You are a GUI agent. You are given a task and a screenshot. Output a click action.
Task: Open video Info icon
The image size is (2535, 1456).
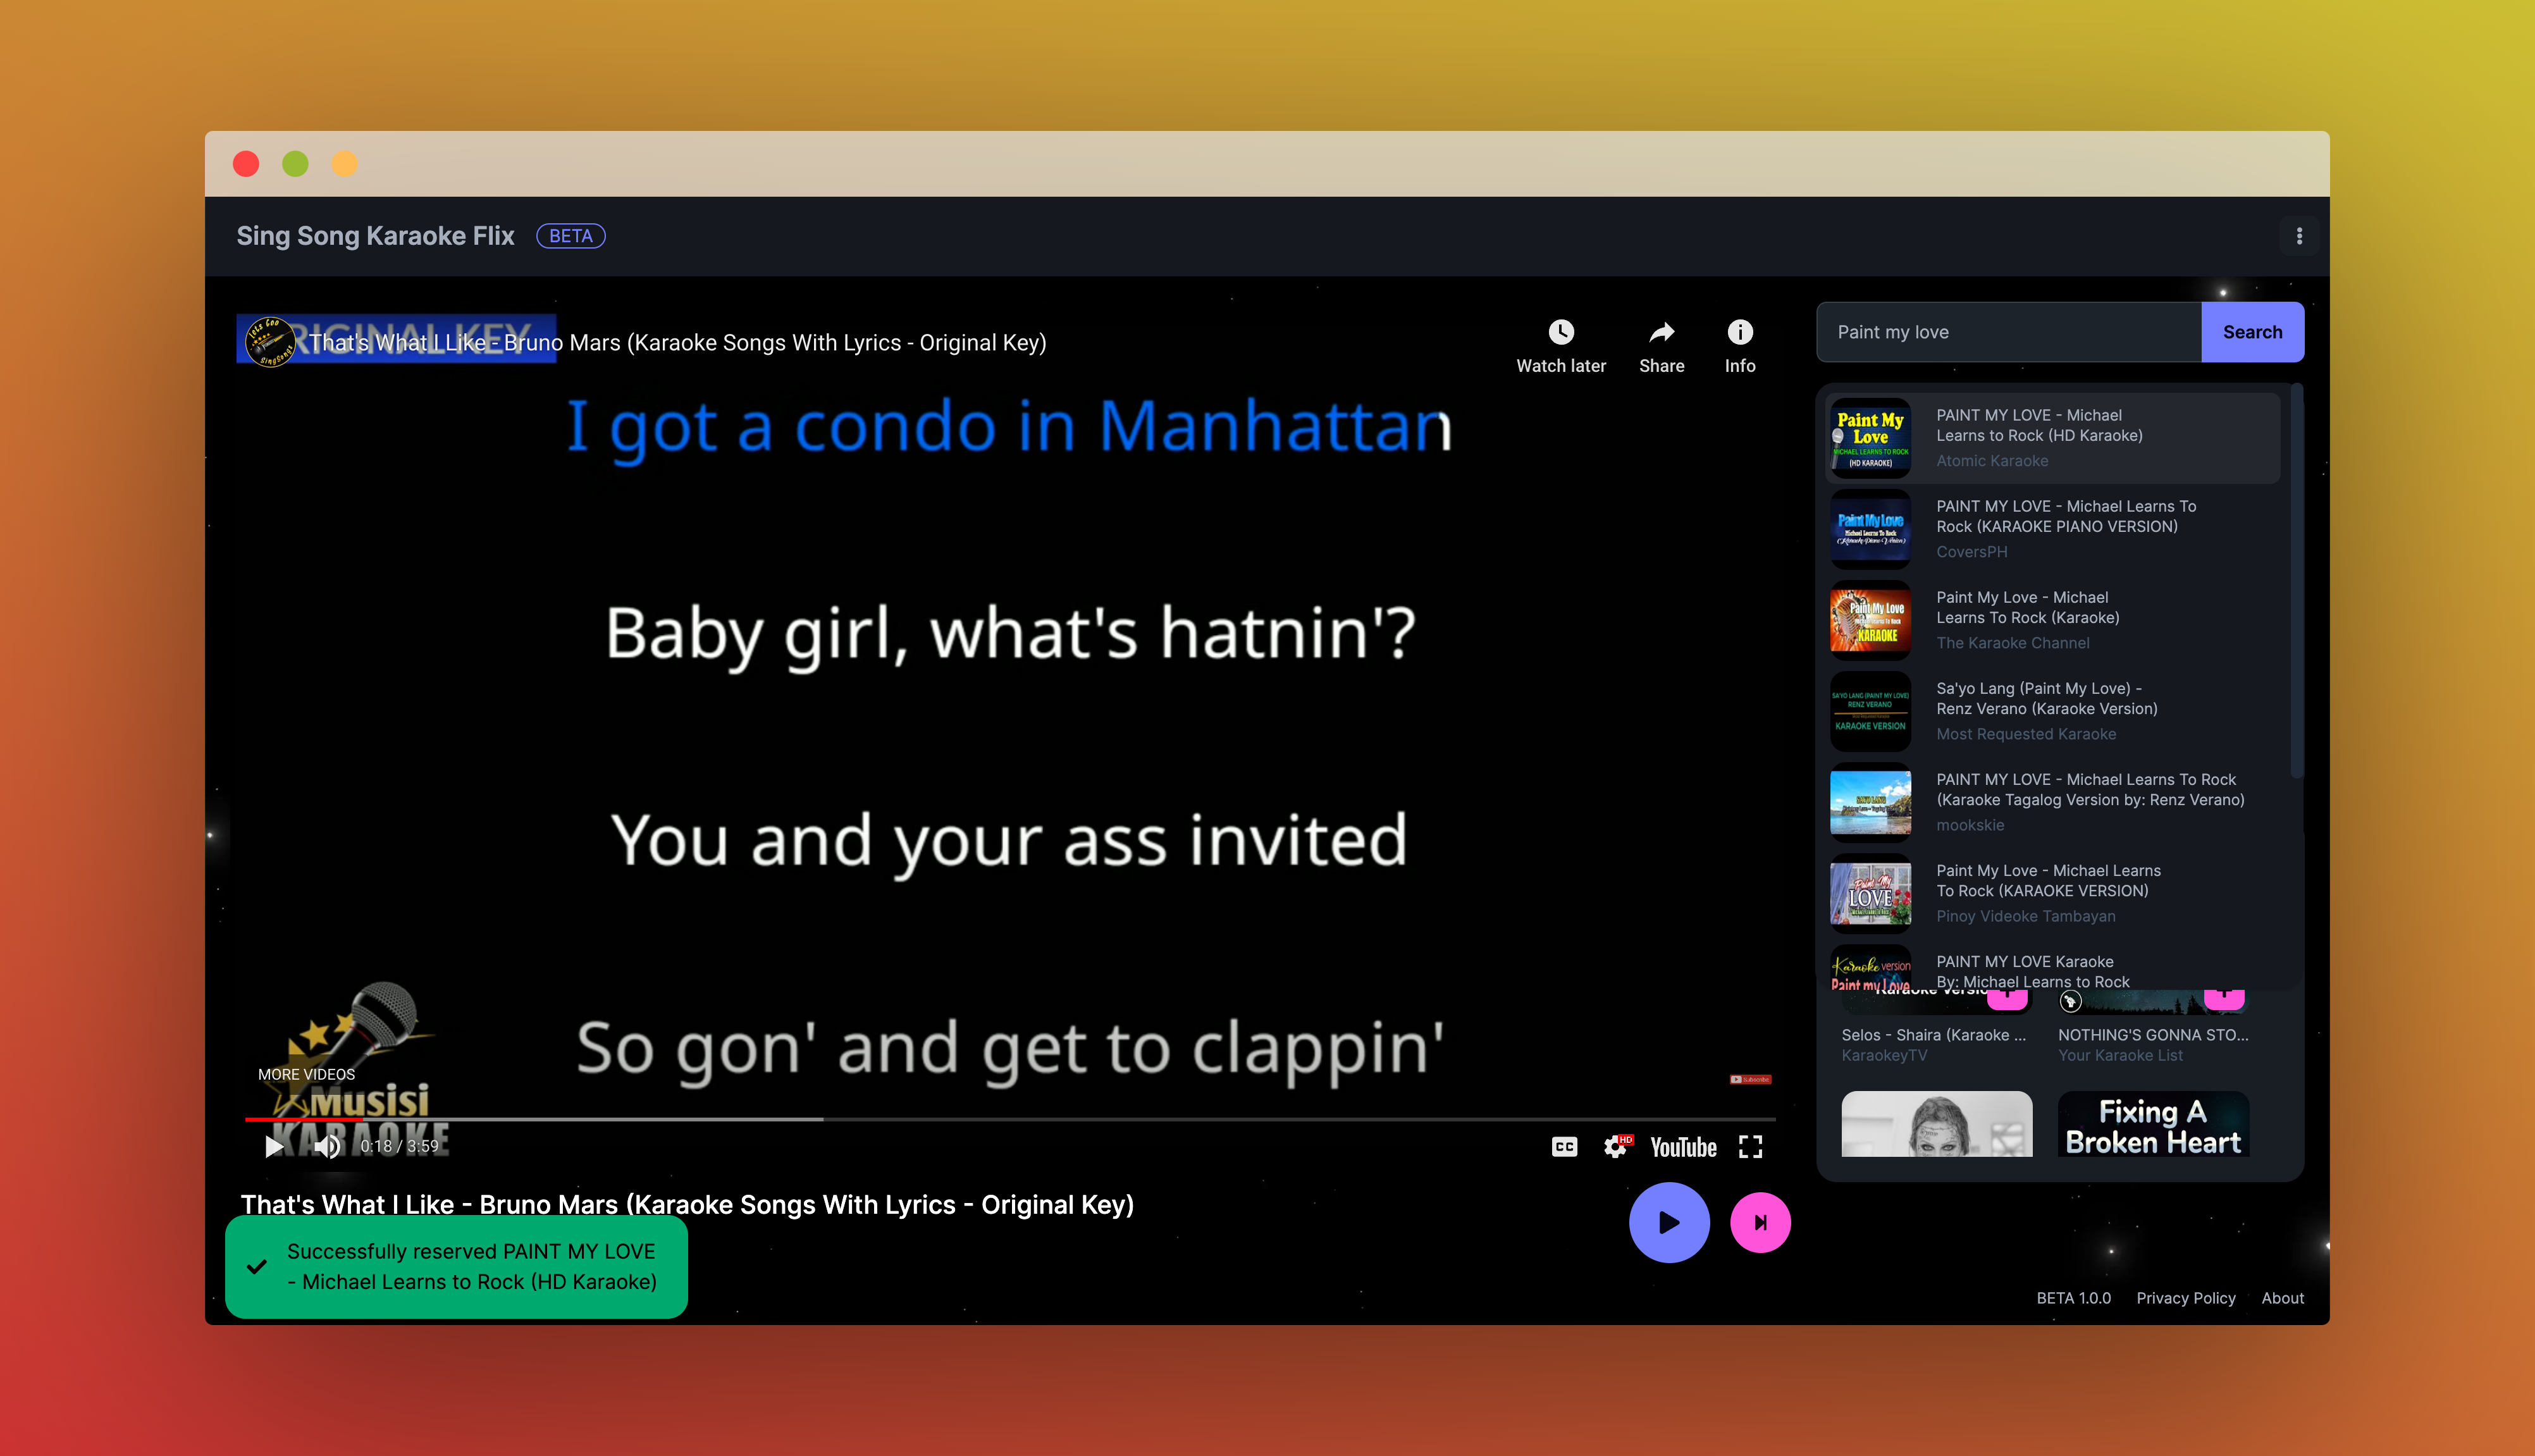pos(1740,332)
